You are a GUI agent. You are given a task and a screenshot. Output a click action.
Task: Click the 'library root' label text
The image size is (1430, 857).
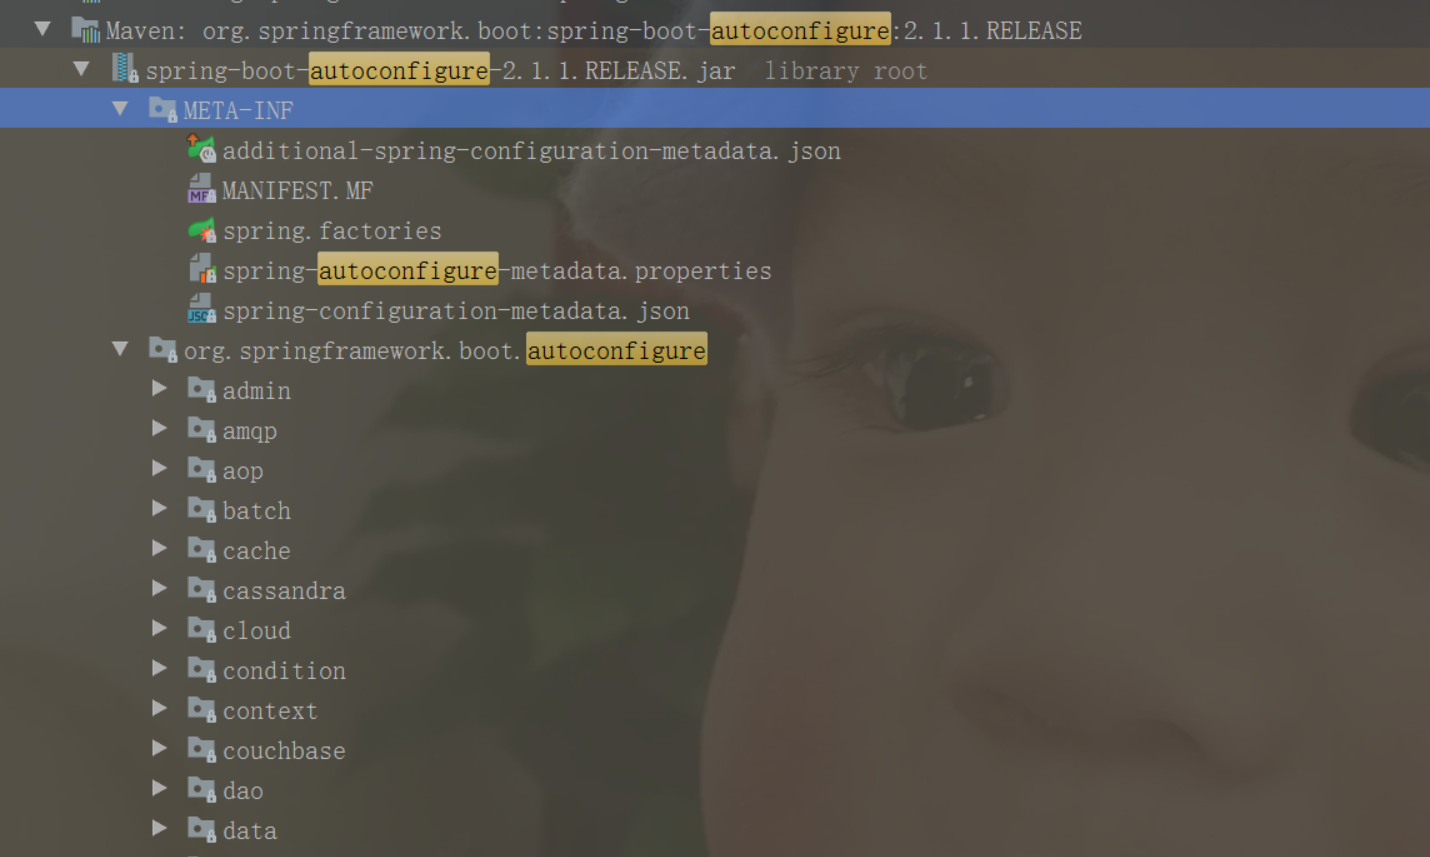(846, 71)
